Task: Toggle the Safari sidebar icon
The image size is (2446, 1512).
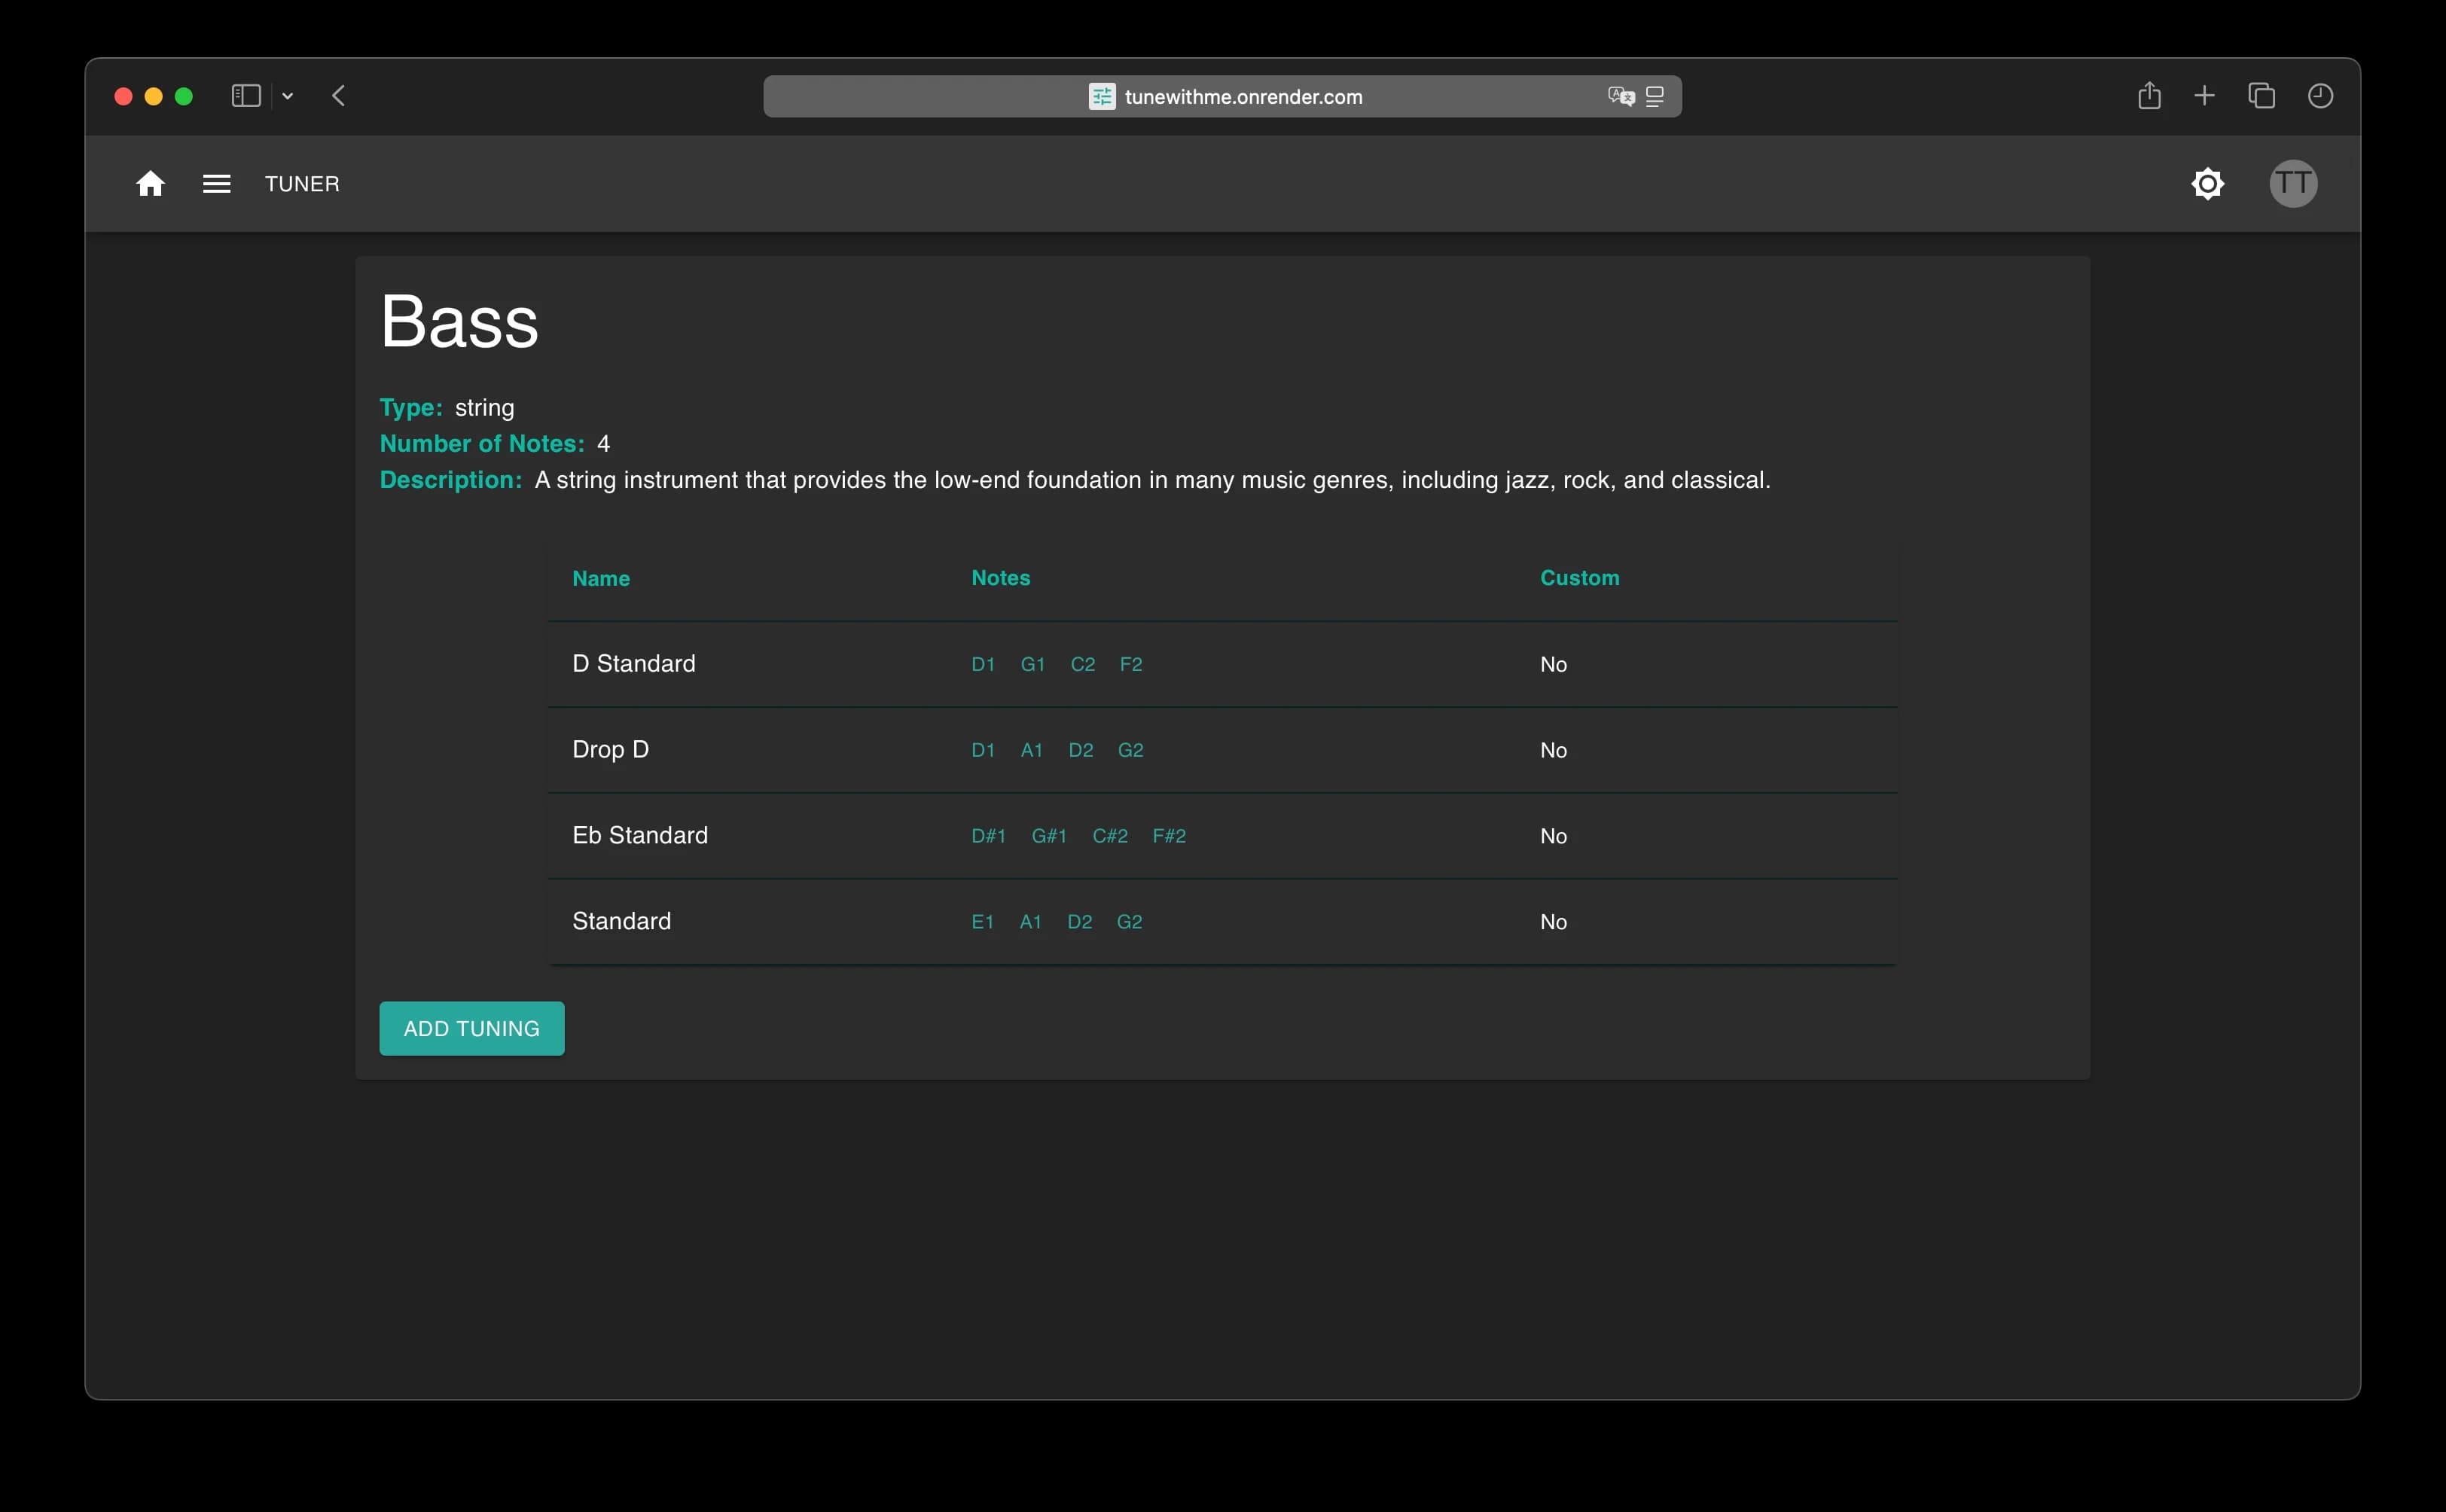Action: [245, 95]
